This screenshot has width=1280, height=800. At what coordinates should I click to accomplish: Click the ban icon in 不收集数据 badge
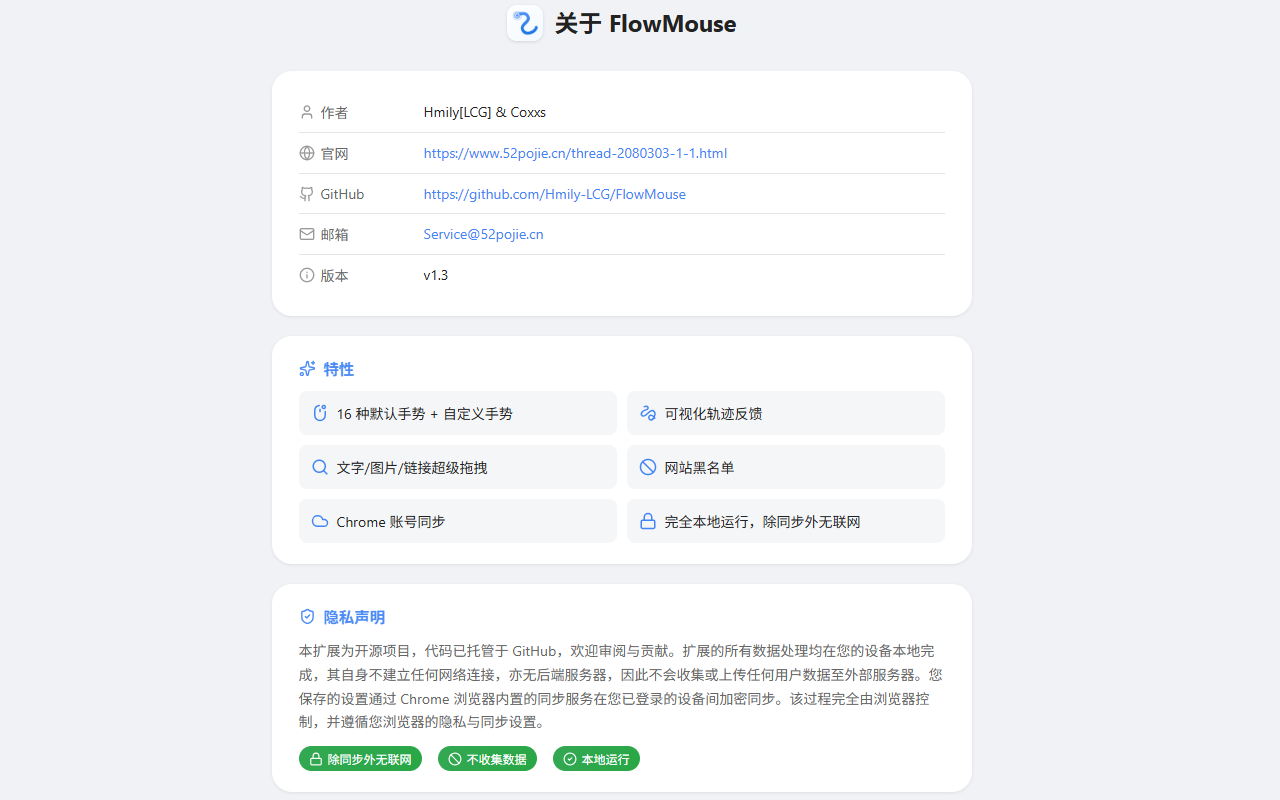point(455,759)
